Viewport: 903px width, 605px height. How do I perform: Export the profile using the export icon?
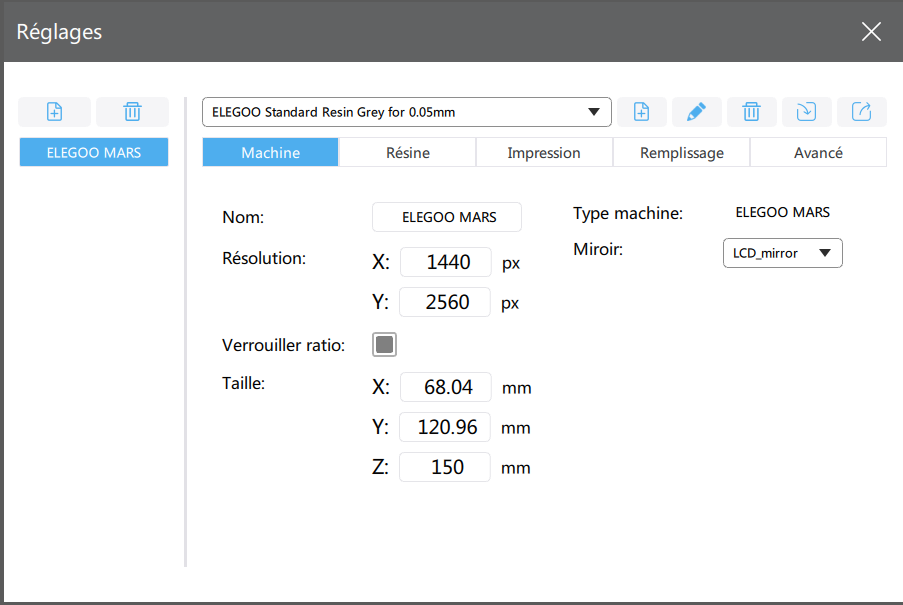(861, 112)
